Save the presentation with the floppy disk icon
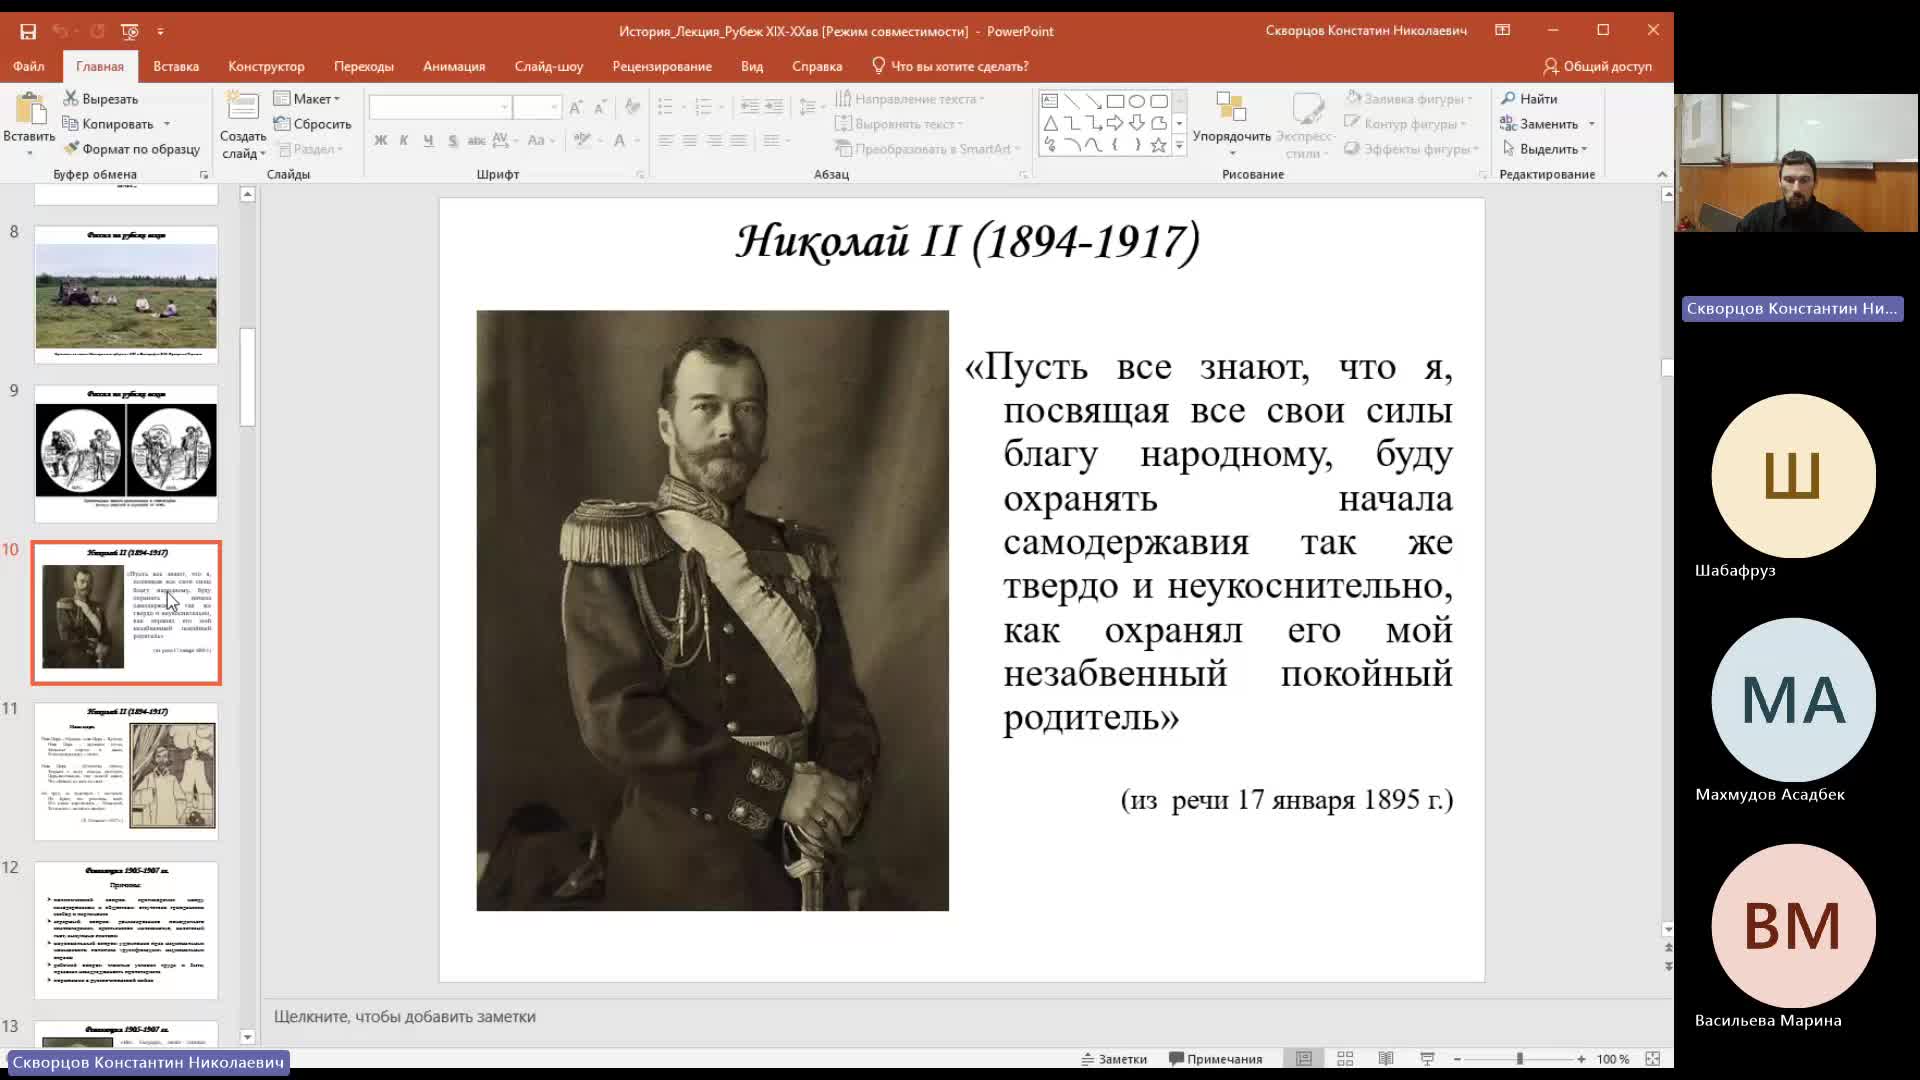The width and height of the screenshot is (1920, 1080). click(28, 31)
